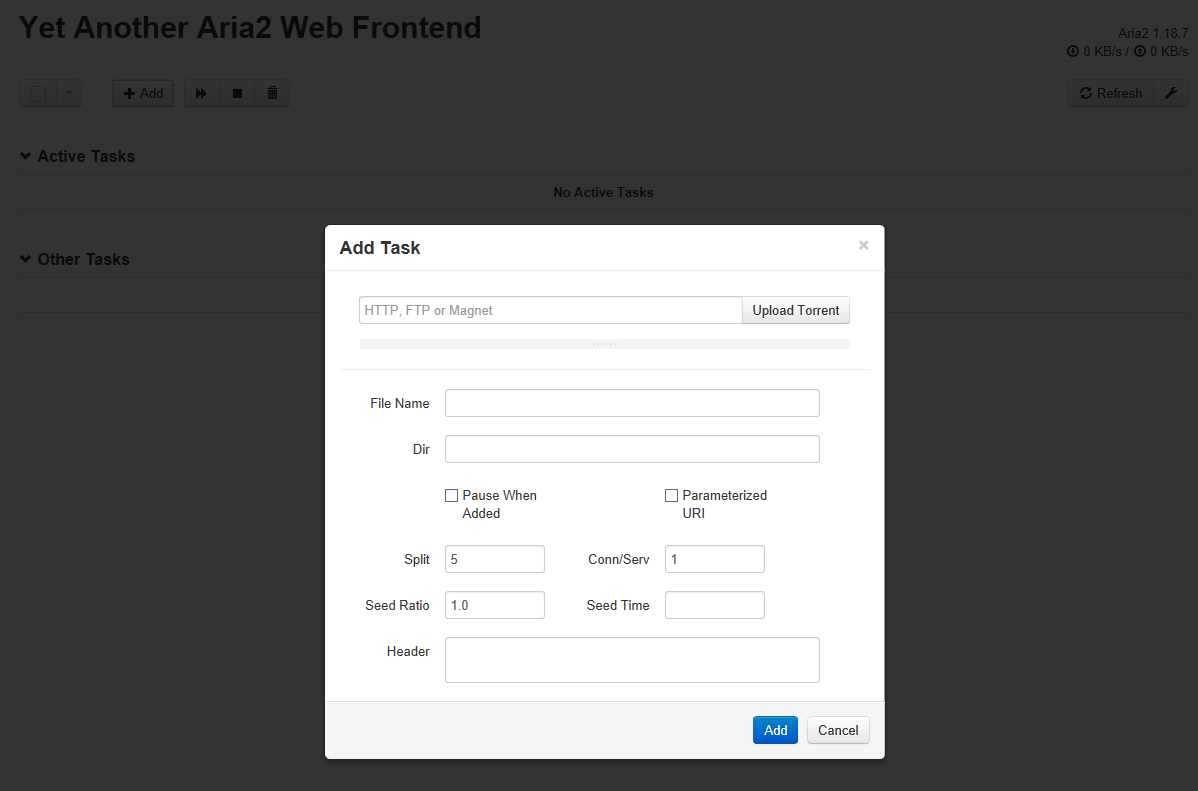
Task: Collapse the Other Tasks section
Action: [24, 259]
